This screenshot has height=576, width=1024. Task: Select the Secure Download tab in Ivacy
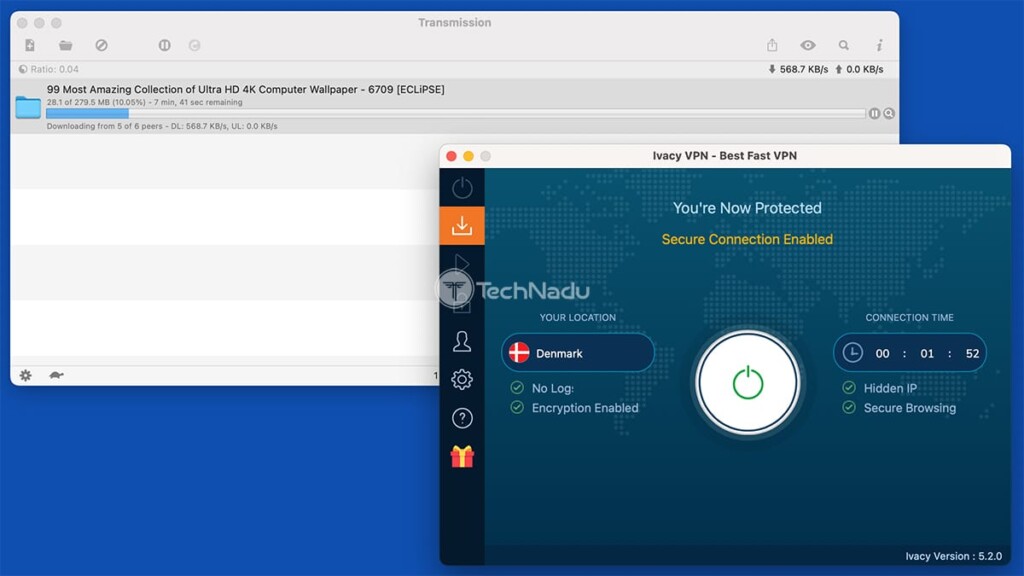pos(462,226)
